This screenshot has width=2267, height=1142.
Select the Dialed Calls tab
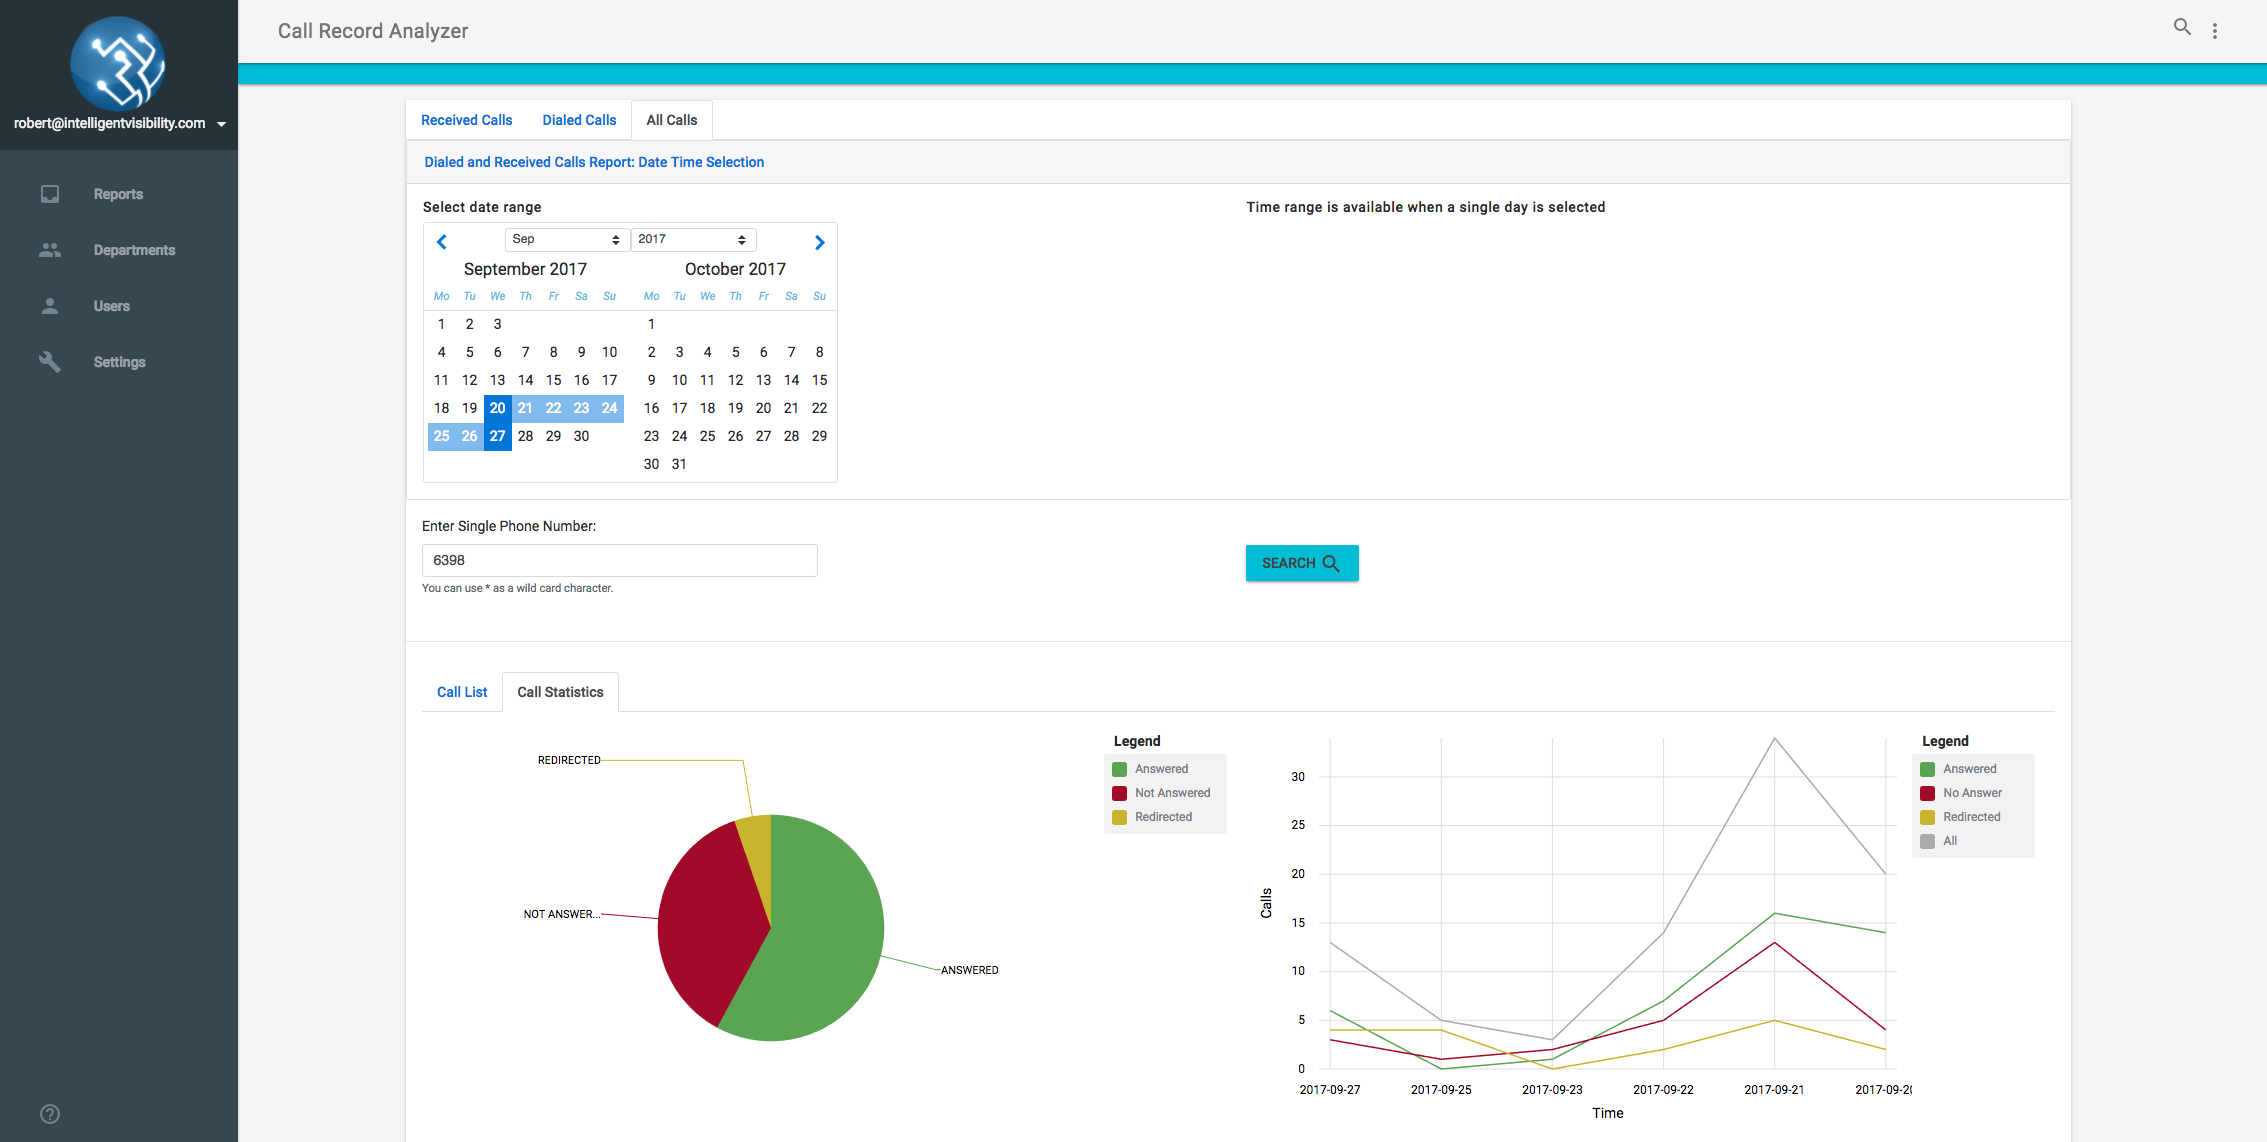point(579,120)
